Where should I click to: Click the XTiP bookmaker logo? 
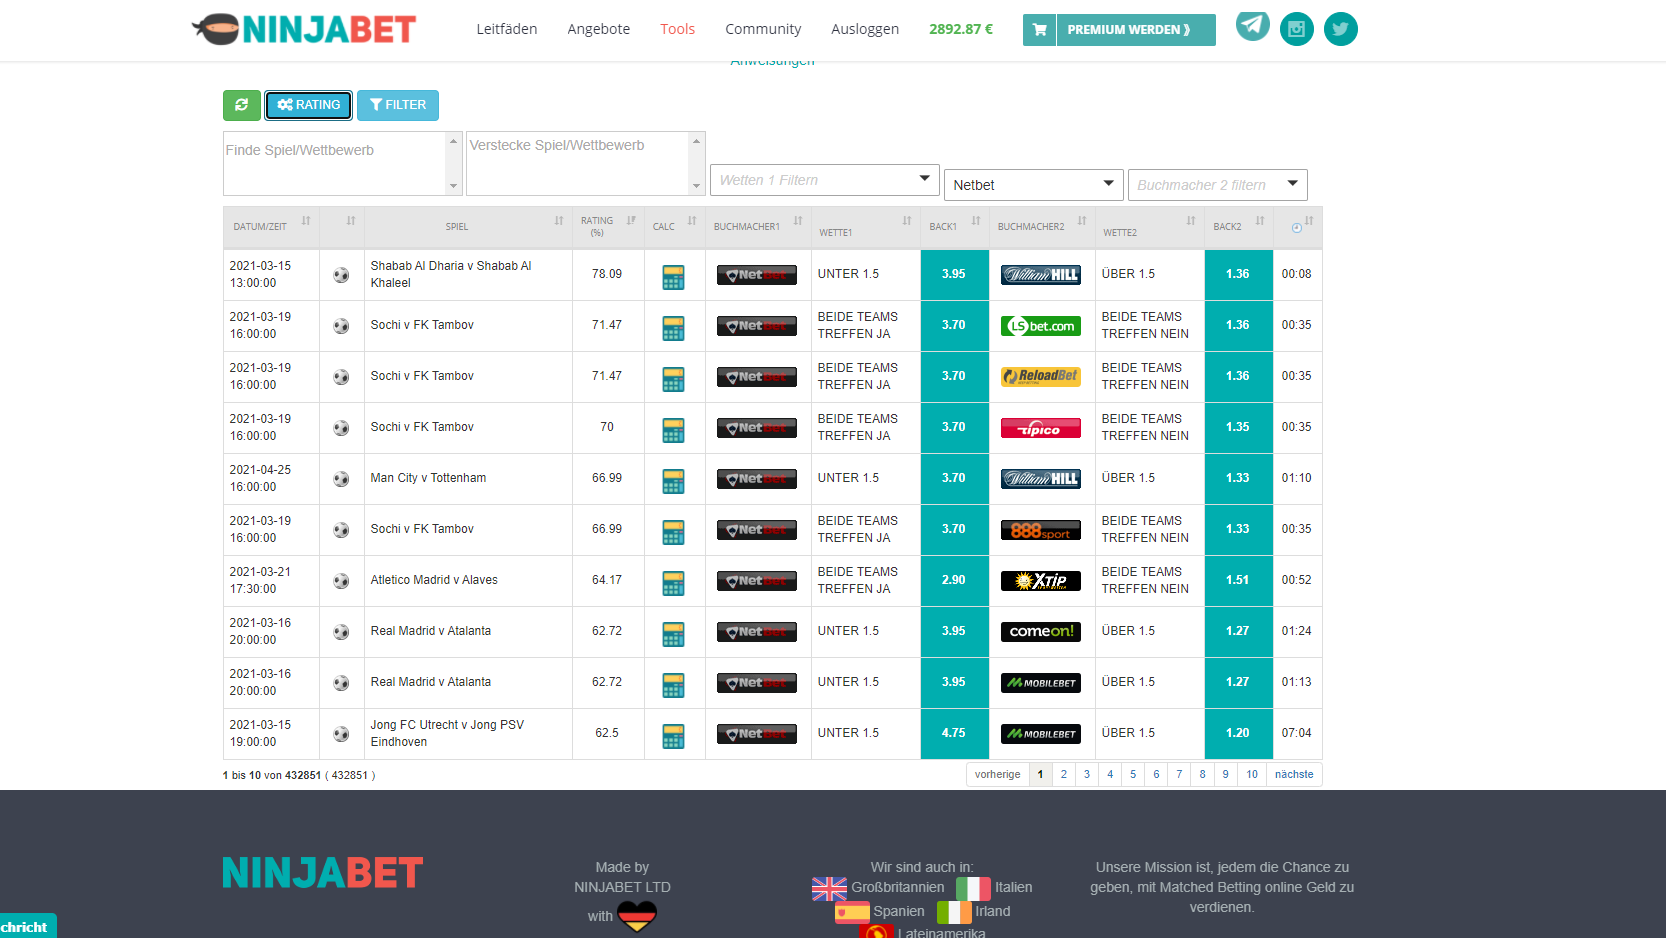[x=1040, y=581]
